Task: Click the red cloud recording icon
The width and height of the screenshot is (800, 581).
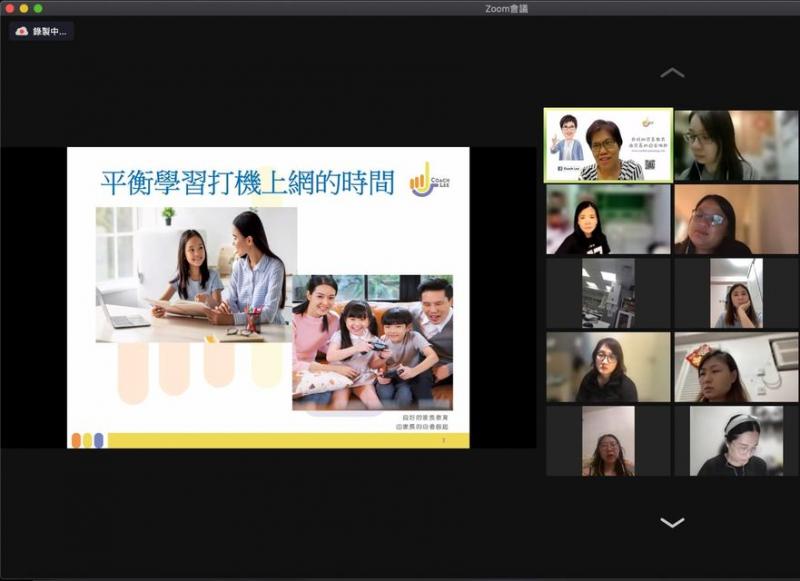Action: click(x=21, y=31)
